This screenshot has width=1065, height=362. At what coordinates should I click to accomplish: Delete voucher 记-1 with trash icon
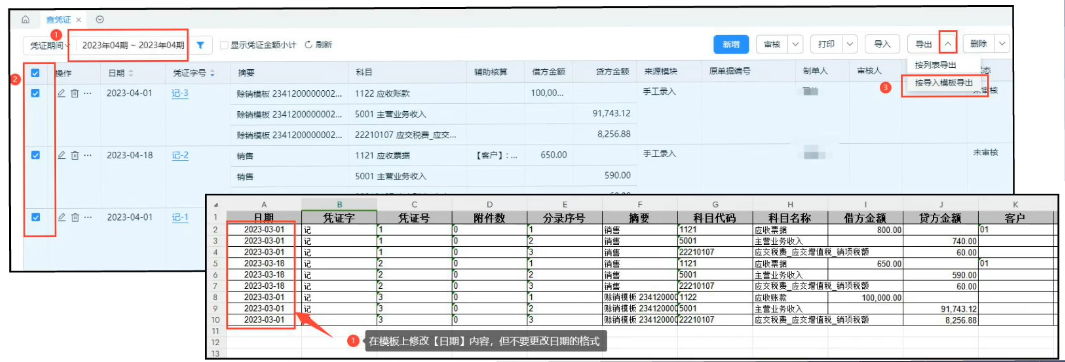[75, 217]
